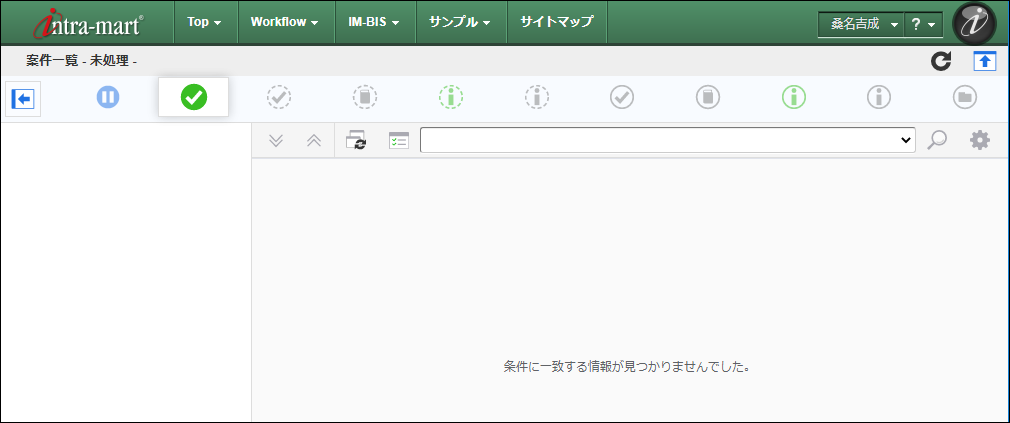Select the blue pause circle icon
The width and height of the screenshot is (1010, 423).
click(108, 98)
